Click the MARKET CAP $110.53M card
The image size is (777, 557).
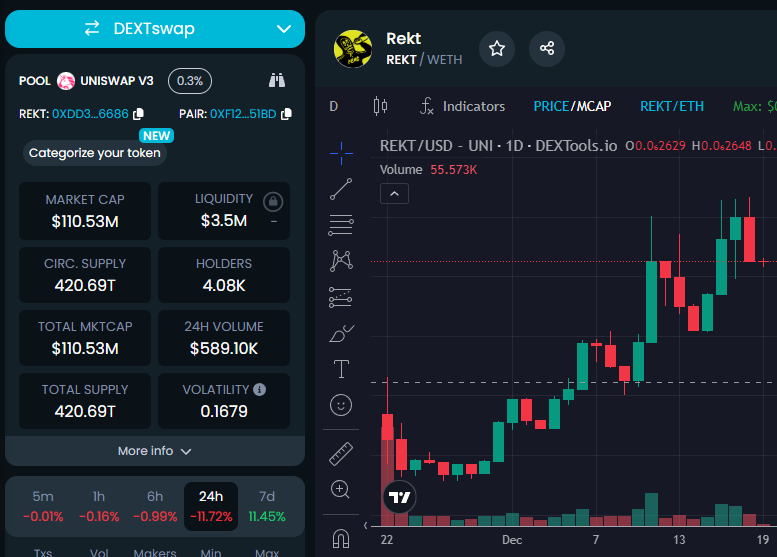click(x=85, y=211)
